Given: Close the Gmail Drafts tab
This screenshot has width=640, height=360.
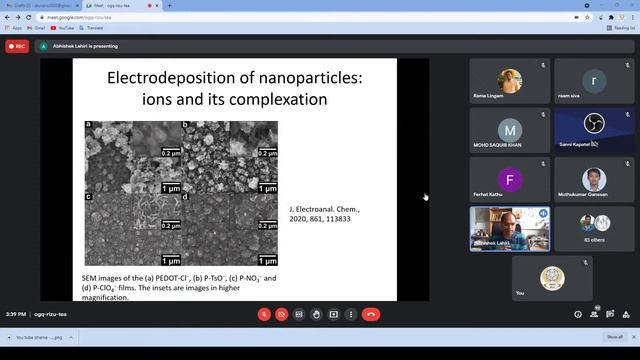Looking at the screenshot, I should point(77,6).
